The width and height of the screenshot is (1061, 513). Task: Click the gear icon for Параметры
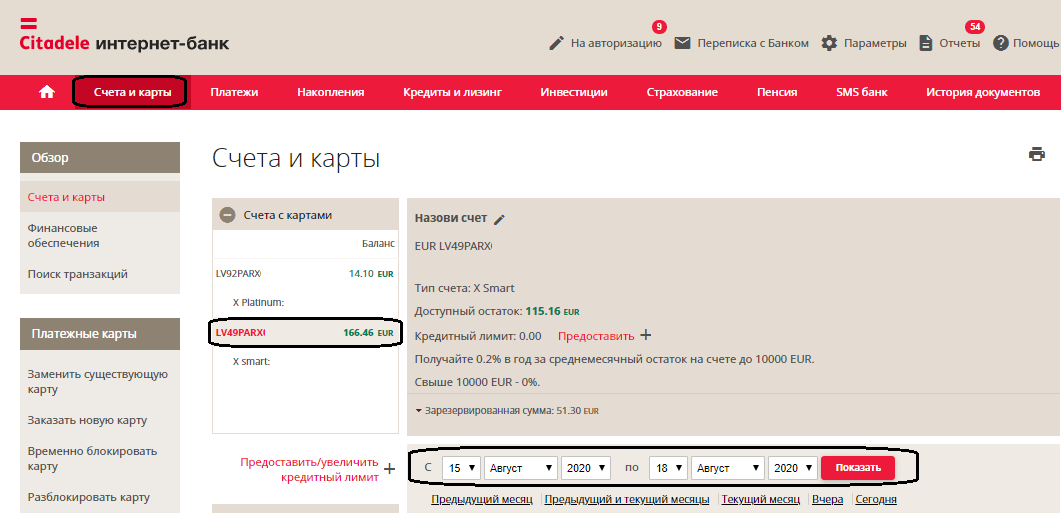pyautogui.click(x=829, y=43)
